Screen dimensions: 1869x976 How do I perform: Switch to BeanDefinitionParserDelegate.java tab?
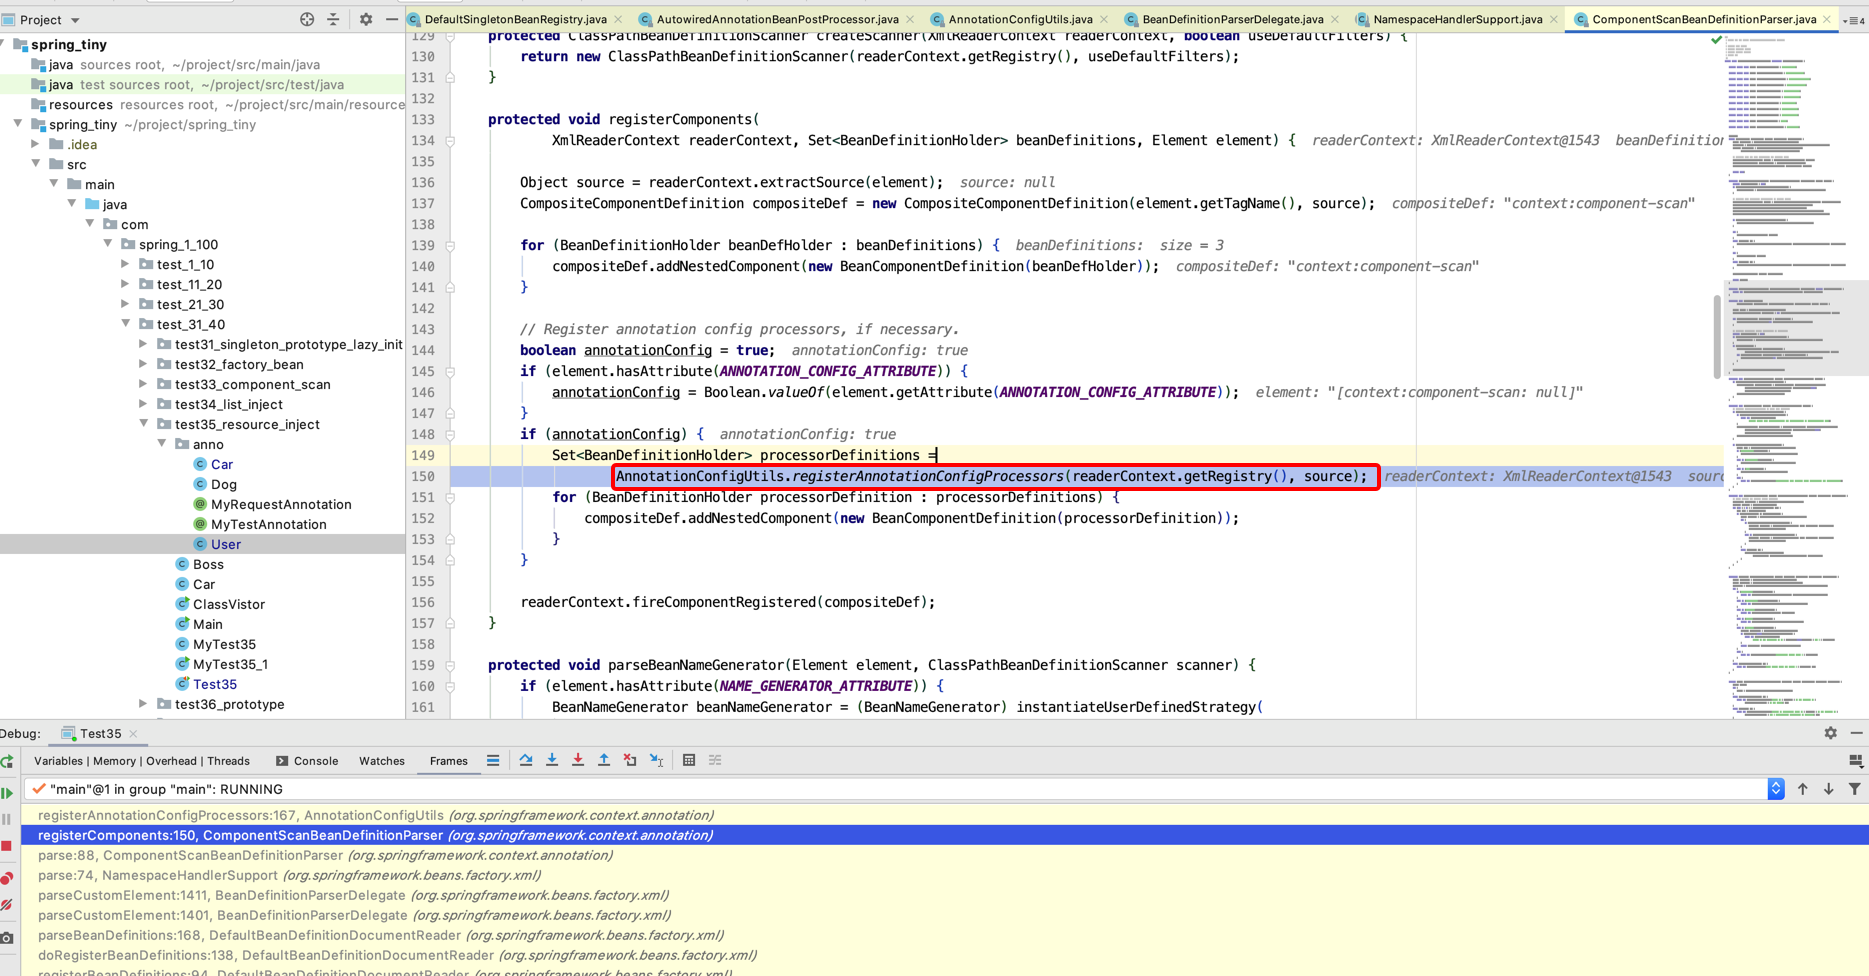tap(1232, 19)
